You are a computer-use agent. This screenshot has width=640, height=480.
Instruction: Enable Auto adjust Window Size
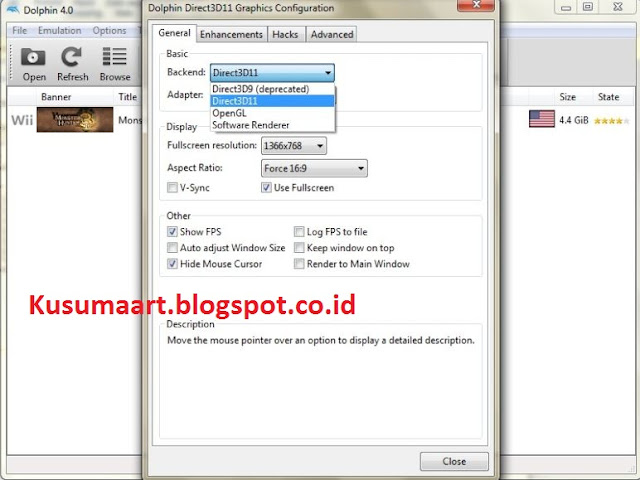(172, 248)
